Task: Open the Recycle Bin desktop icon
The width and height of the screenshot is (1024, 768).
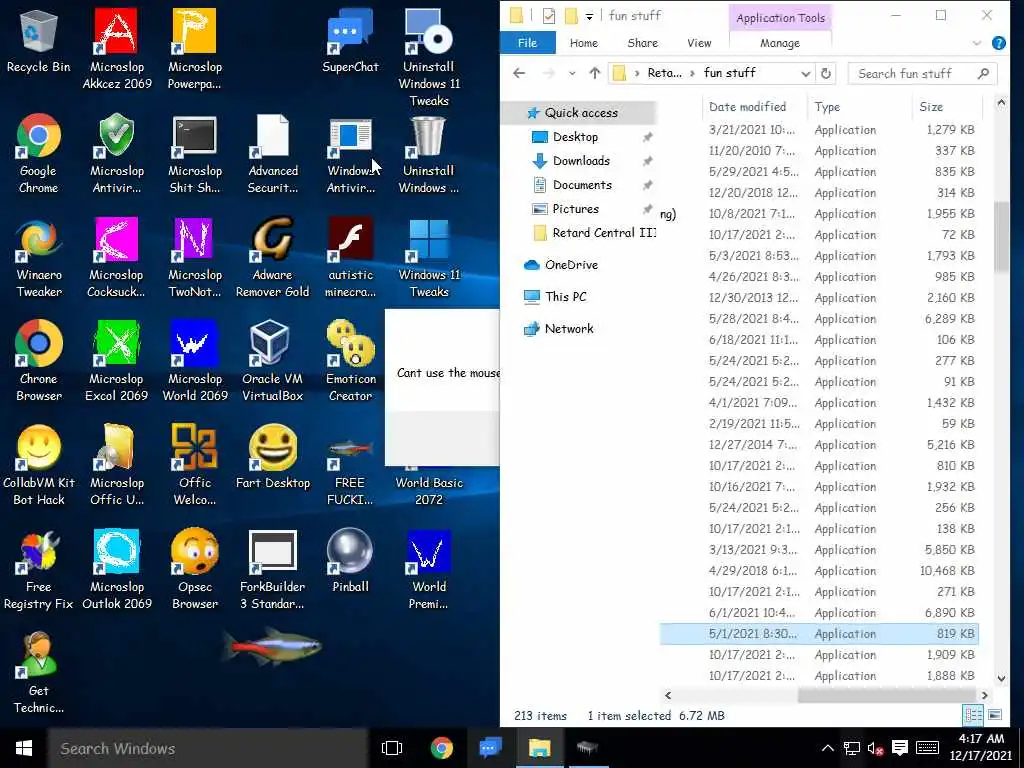Action: (x=39, y=40)
